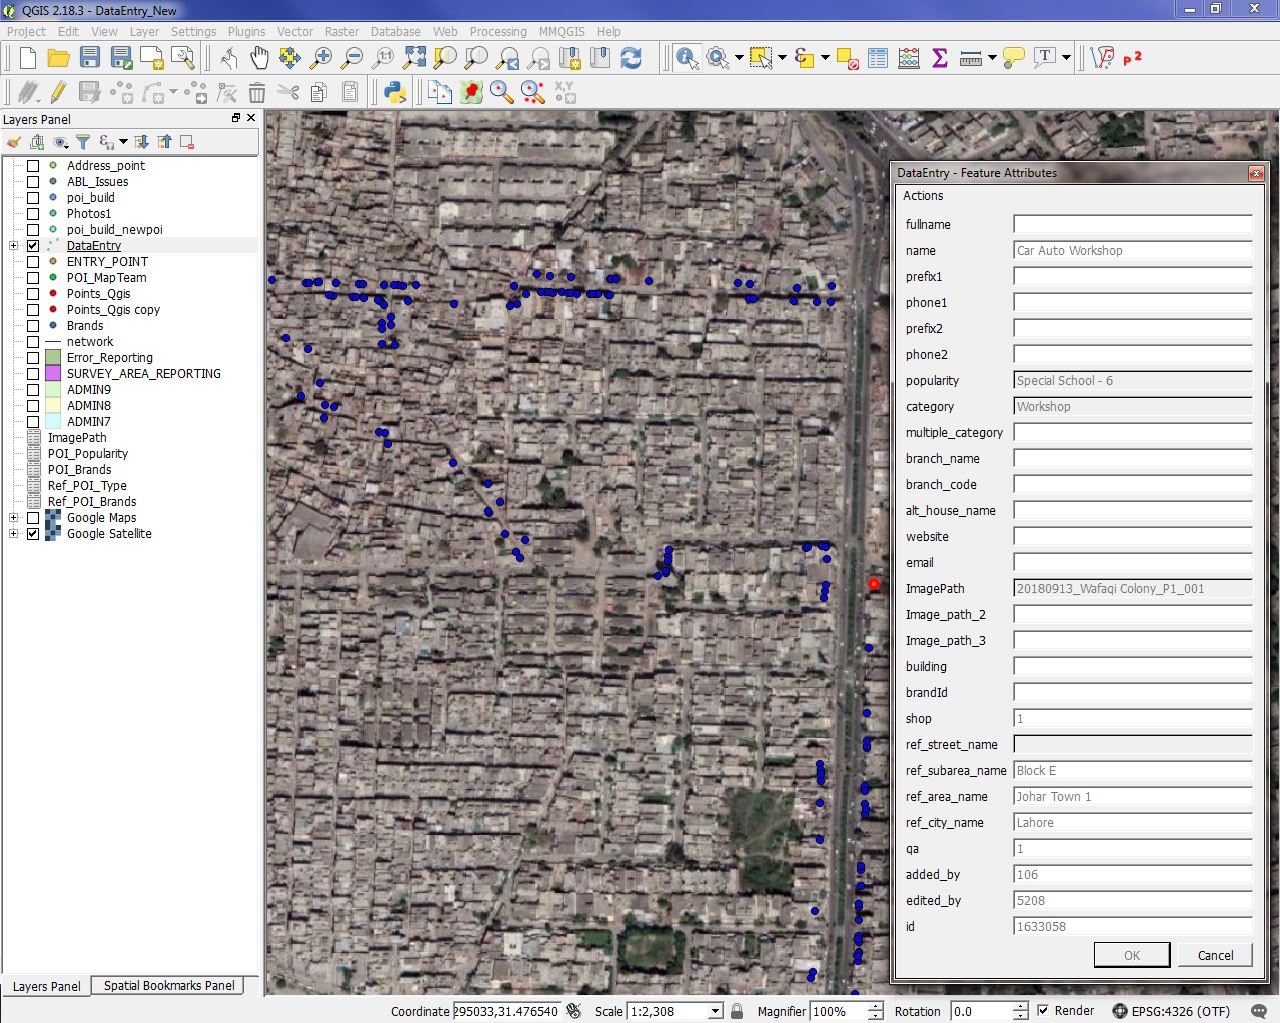Toggle editing with the pencil icon
1280x1023 pixels.
58,93
